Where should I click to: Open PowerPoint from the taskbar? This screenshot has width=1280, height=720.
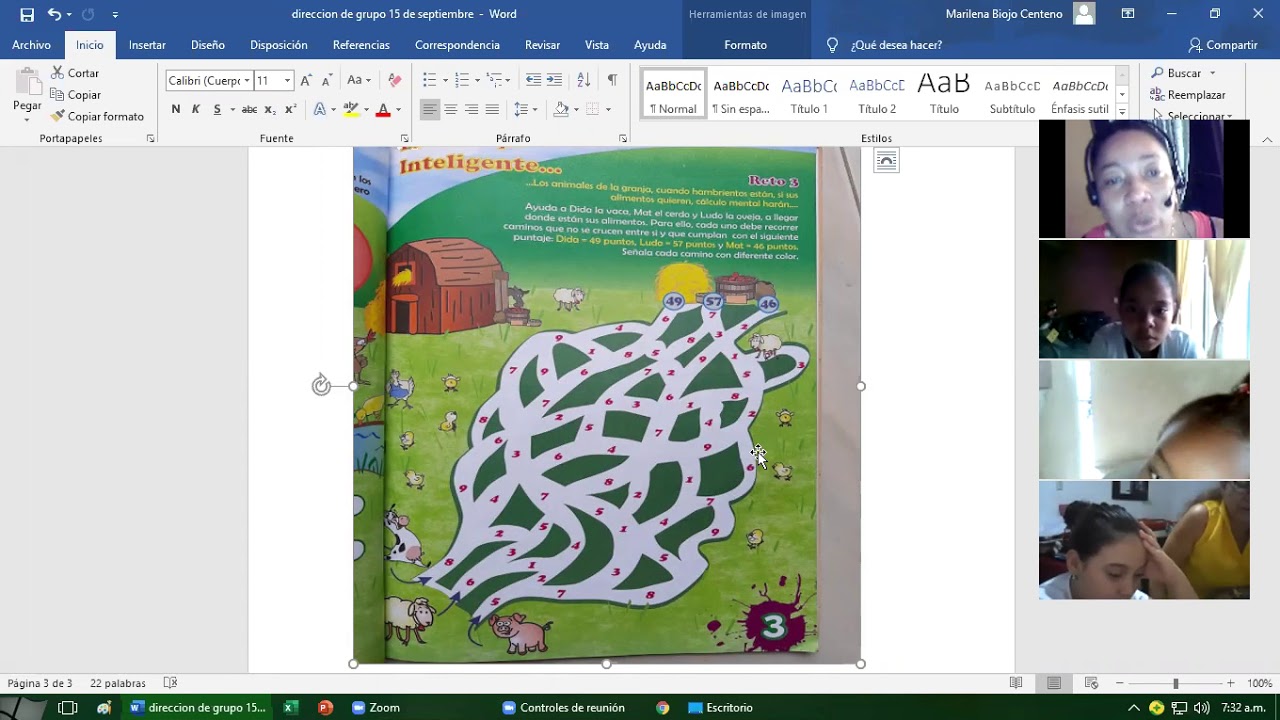[325, 707]
